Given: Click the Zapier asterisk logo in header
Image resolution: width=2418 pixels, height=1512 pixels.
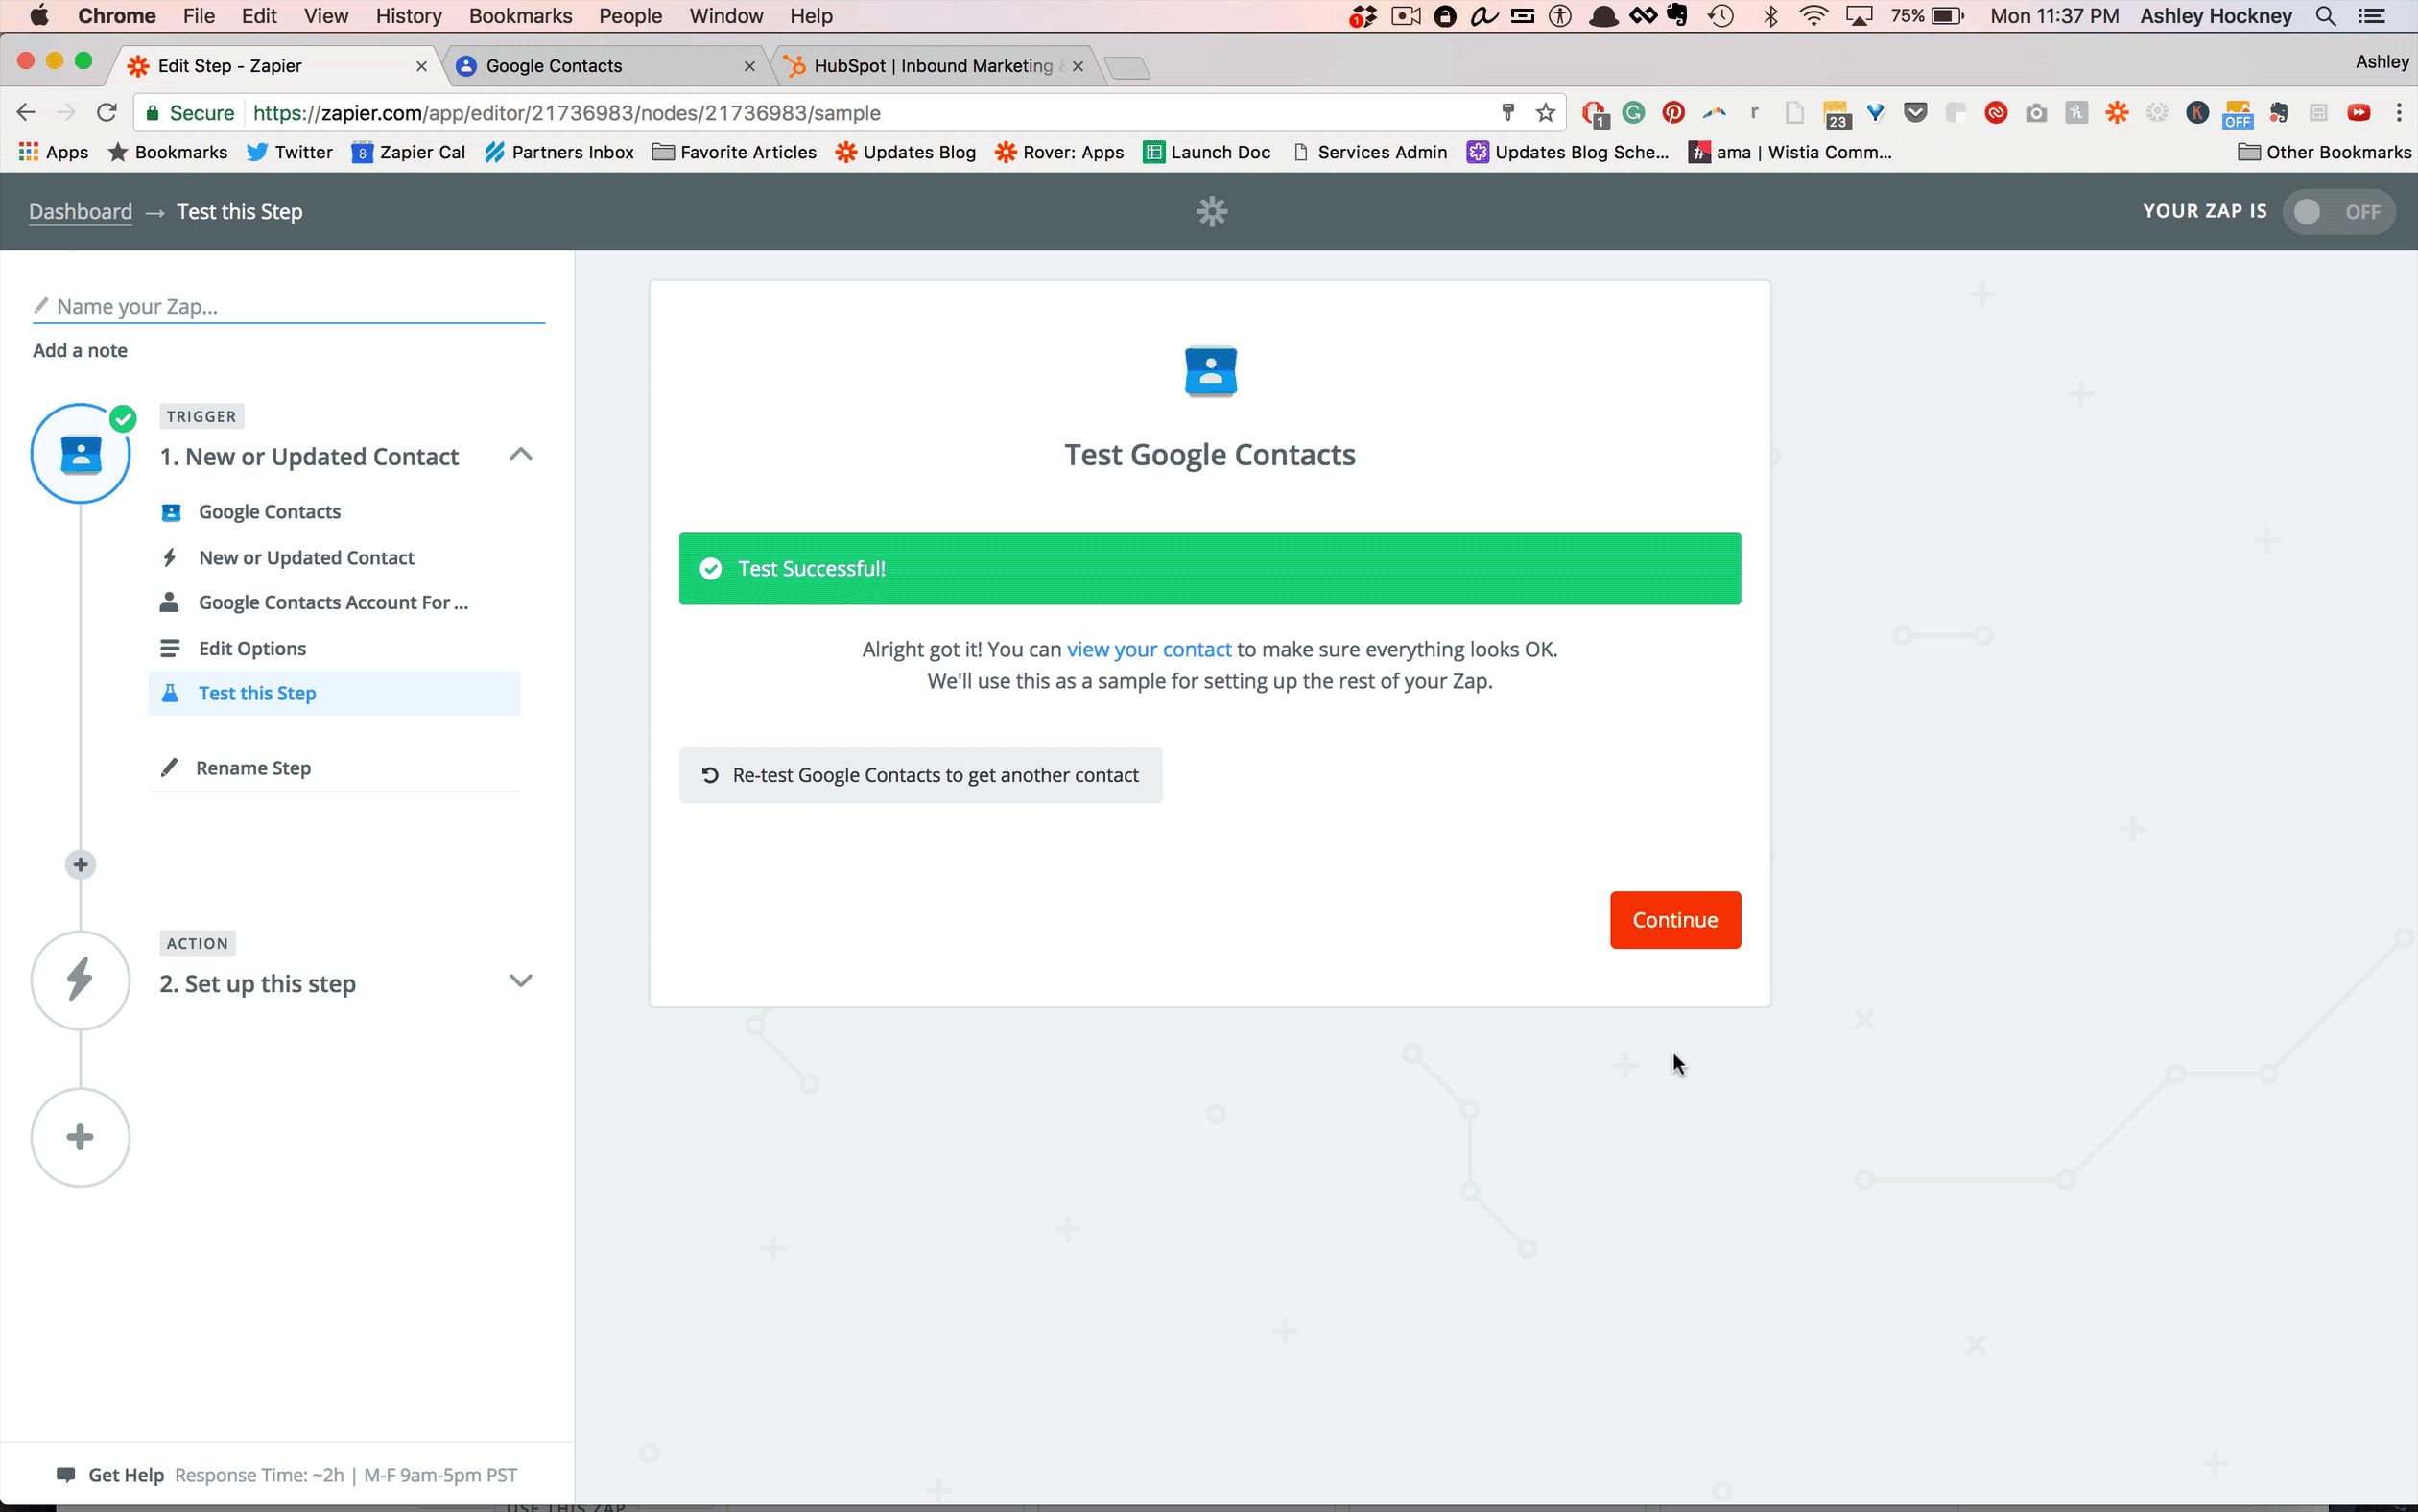Looking at the screenshot, I should coord(1211,211).
